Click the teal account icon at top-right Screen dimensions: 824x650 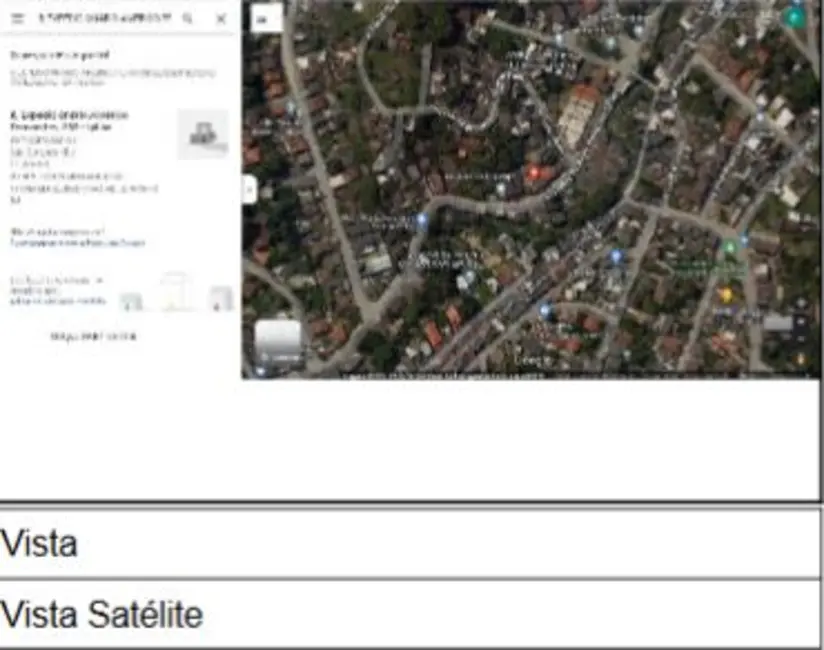tap(795, 16)
